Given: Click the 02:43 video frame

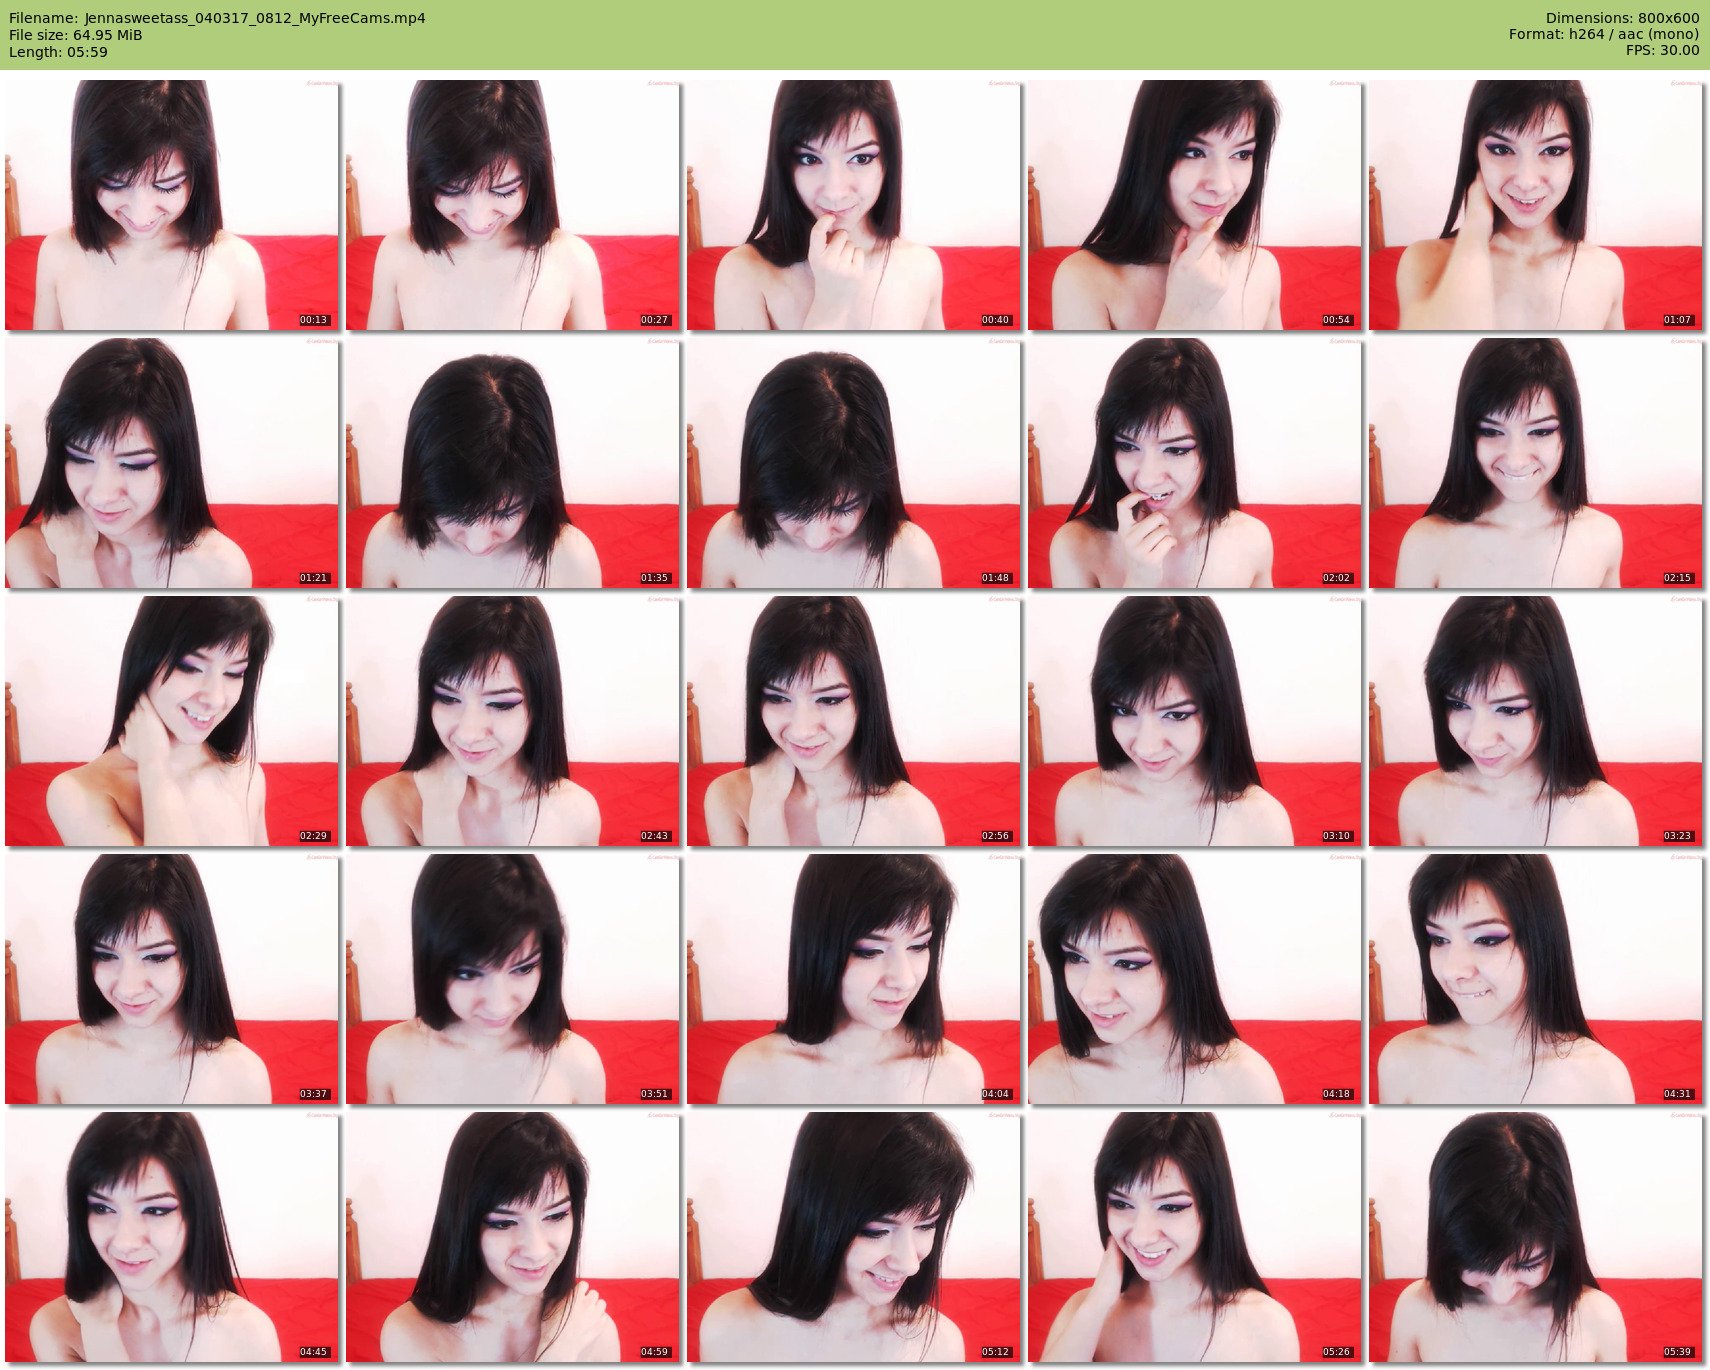Looking at the screenshot, I should click(x=513, y=721).
